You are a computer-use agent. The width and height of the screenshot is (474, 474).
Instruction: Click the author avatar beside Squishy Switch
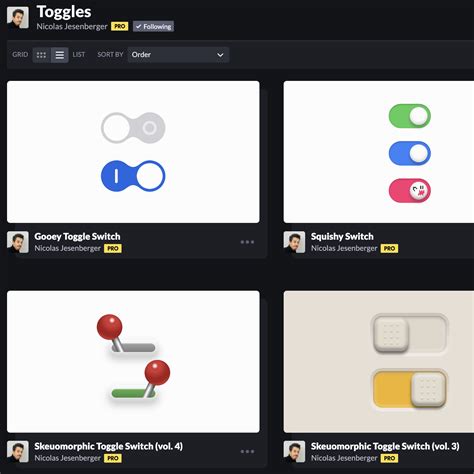click(x=294, y=242)
